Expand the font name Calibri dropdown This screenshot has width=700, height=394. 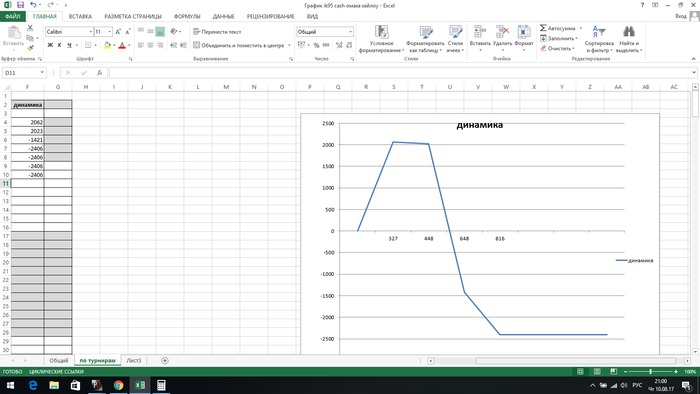coord(91,32)
